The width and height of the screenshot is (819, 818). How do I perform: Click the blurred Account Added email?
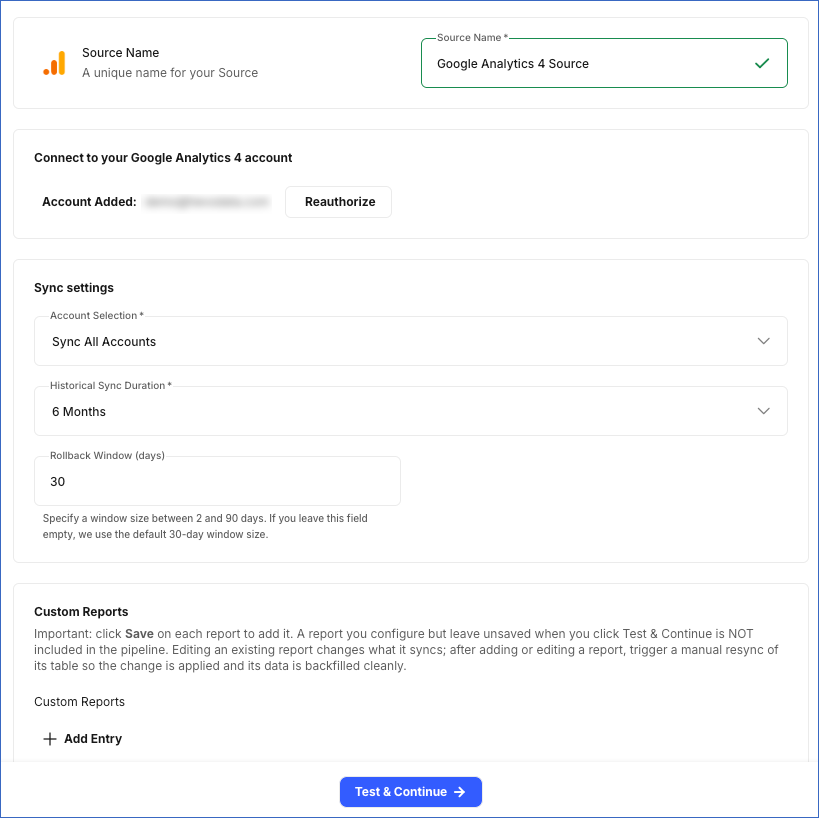pos(207,202)
